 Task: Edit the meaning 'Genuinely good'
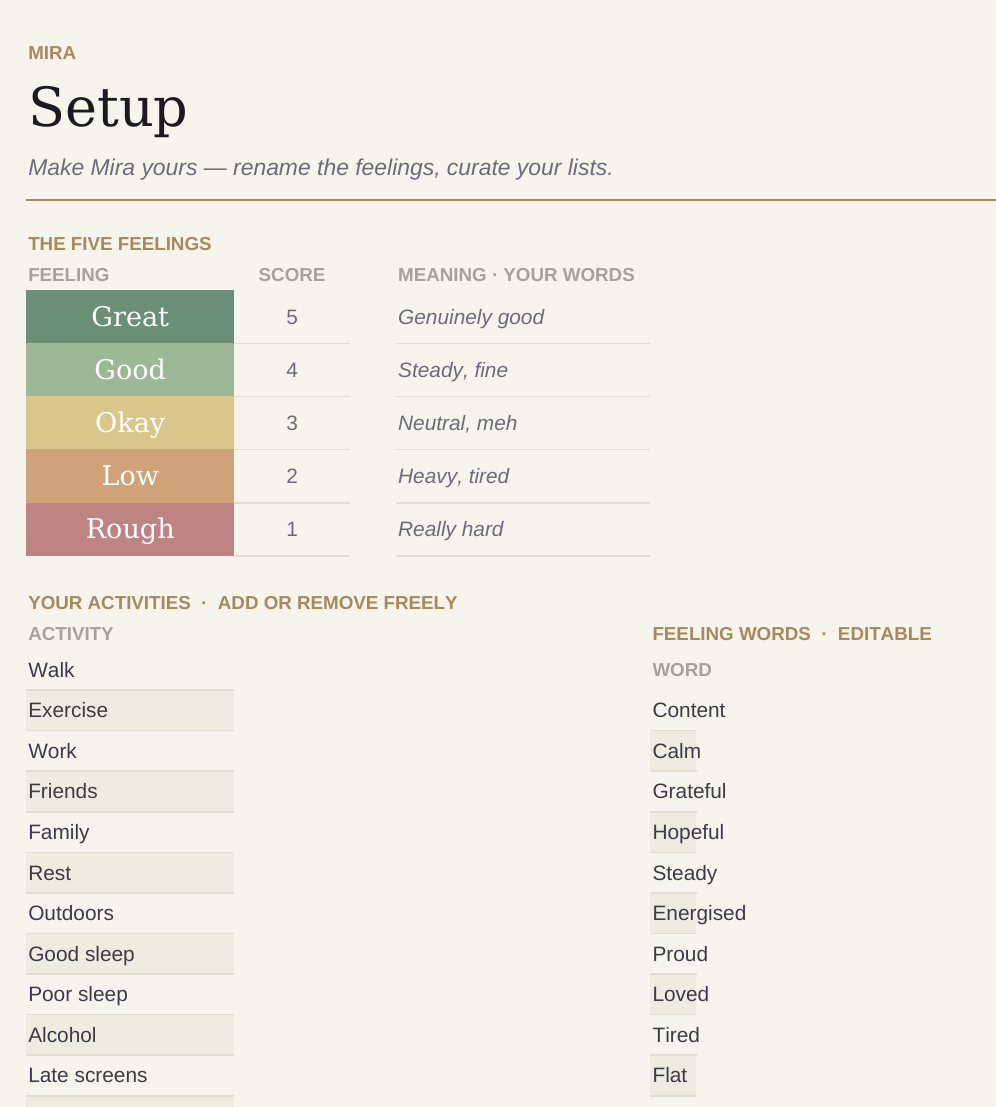pos(522,317)
